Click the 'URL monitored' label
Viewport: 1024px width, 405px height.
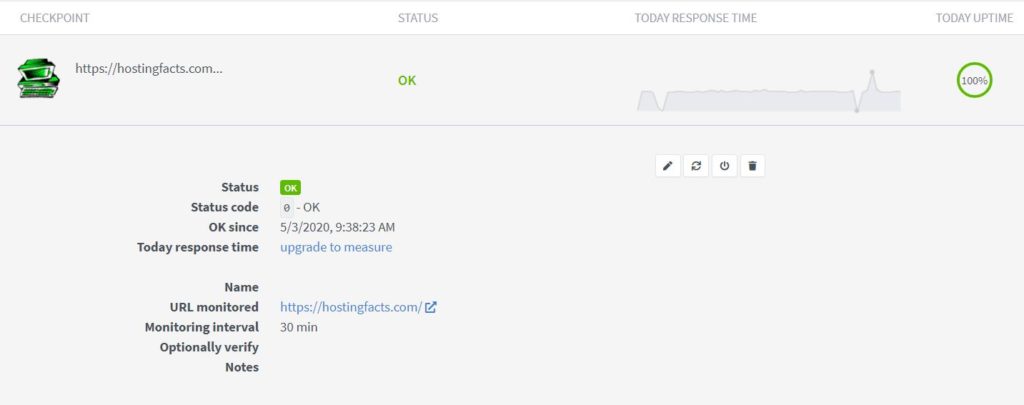[x=214, y=307]
